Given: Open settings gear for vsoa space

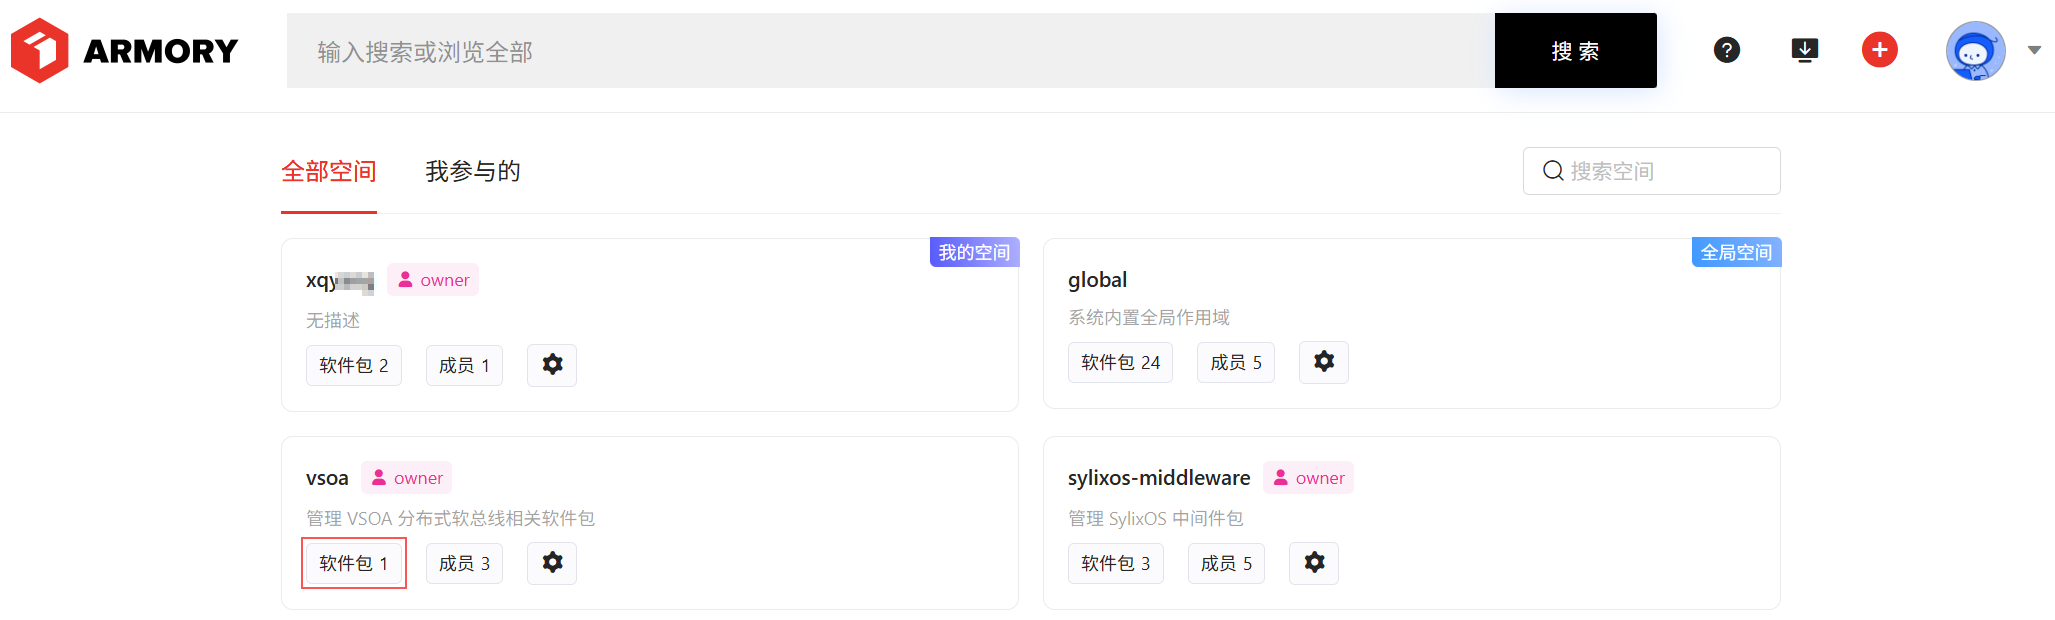Looking at the screenshot, I should point(552,563).
